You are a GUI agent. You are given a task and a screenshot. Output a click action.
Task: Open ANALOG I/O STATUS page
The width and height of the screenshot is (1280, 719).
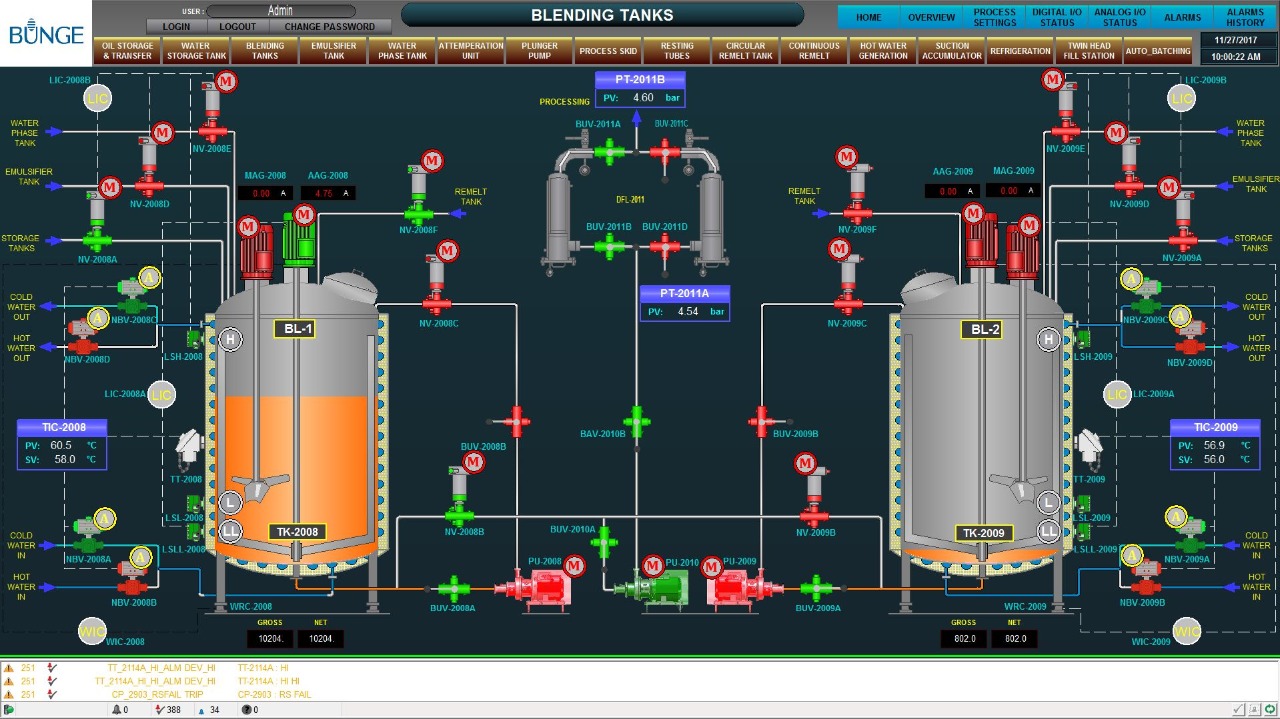pos(1120,17)
